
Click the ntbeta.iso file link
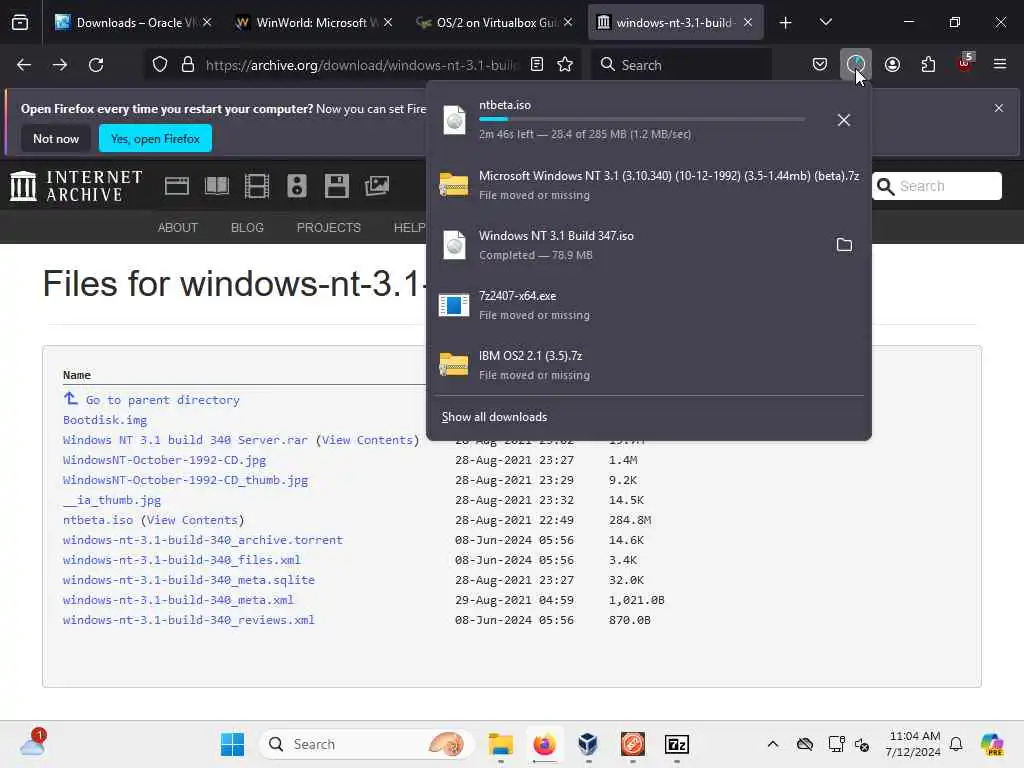point(98,520)
